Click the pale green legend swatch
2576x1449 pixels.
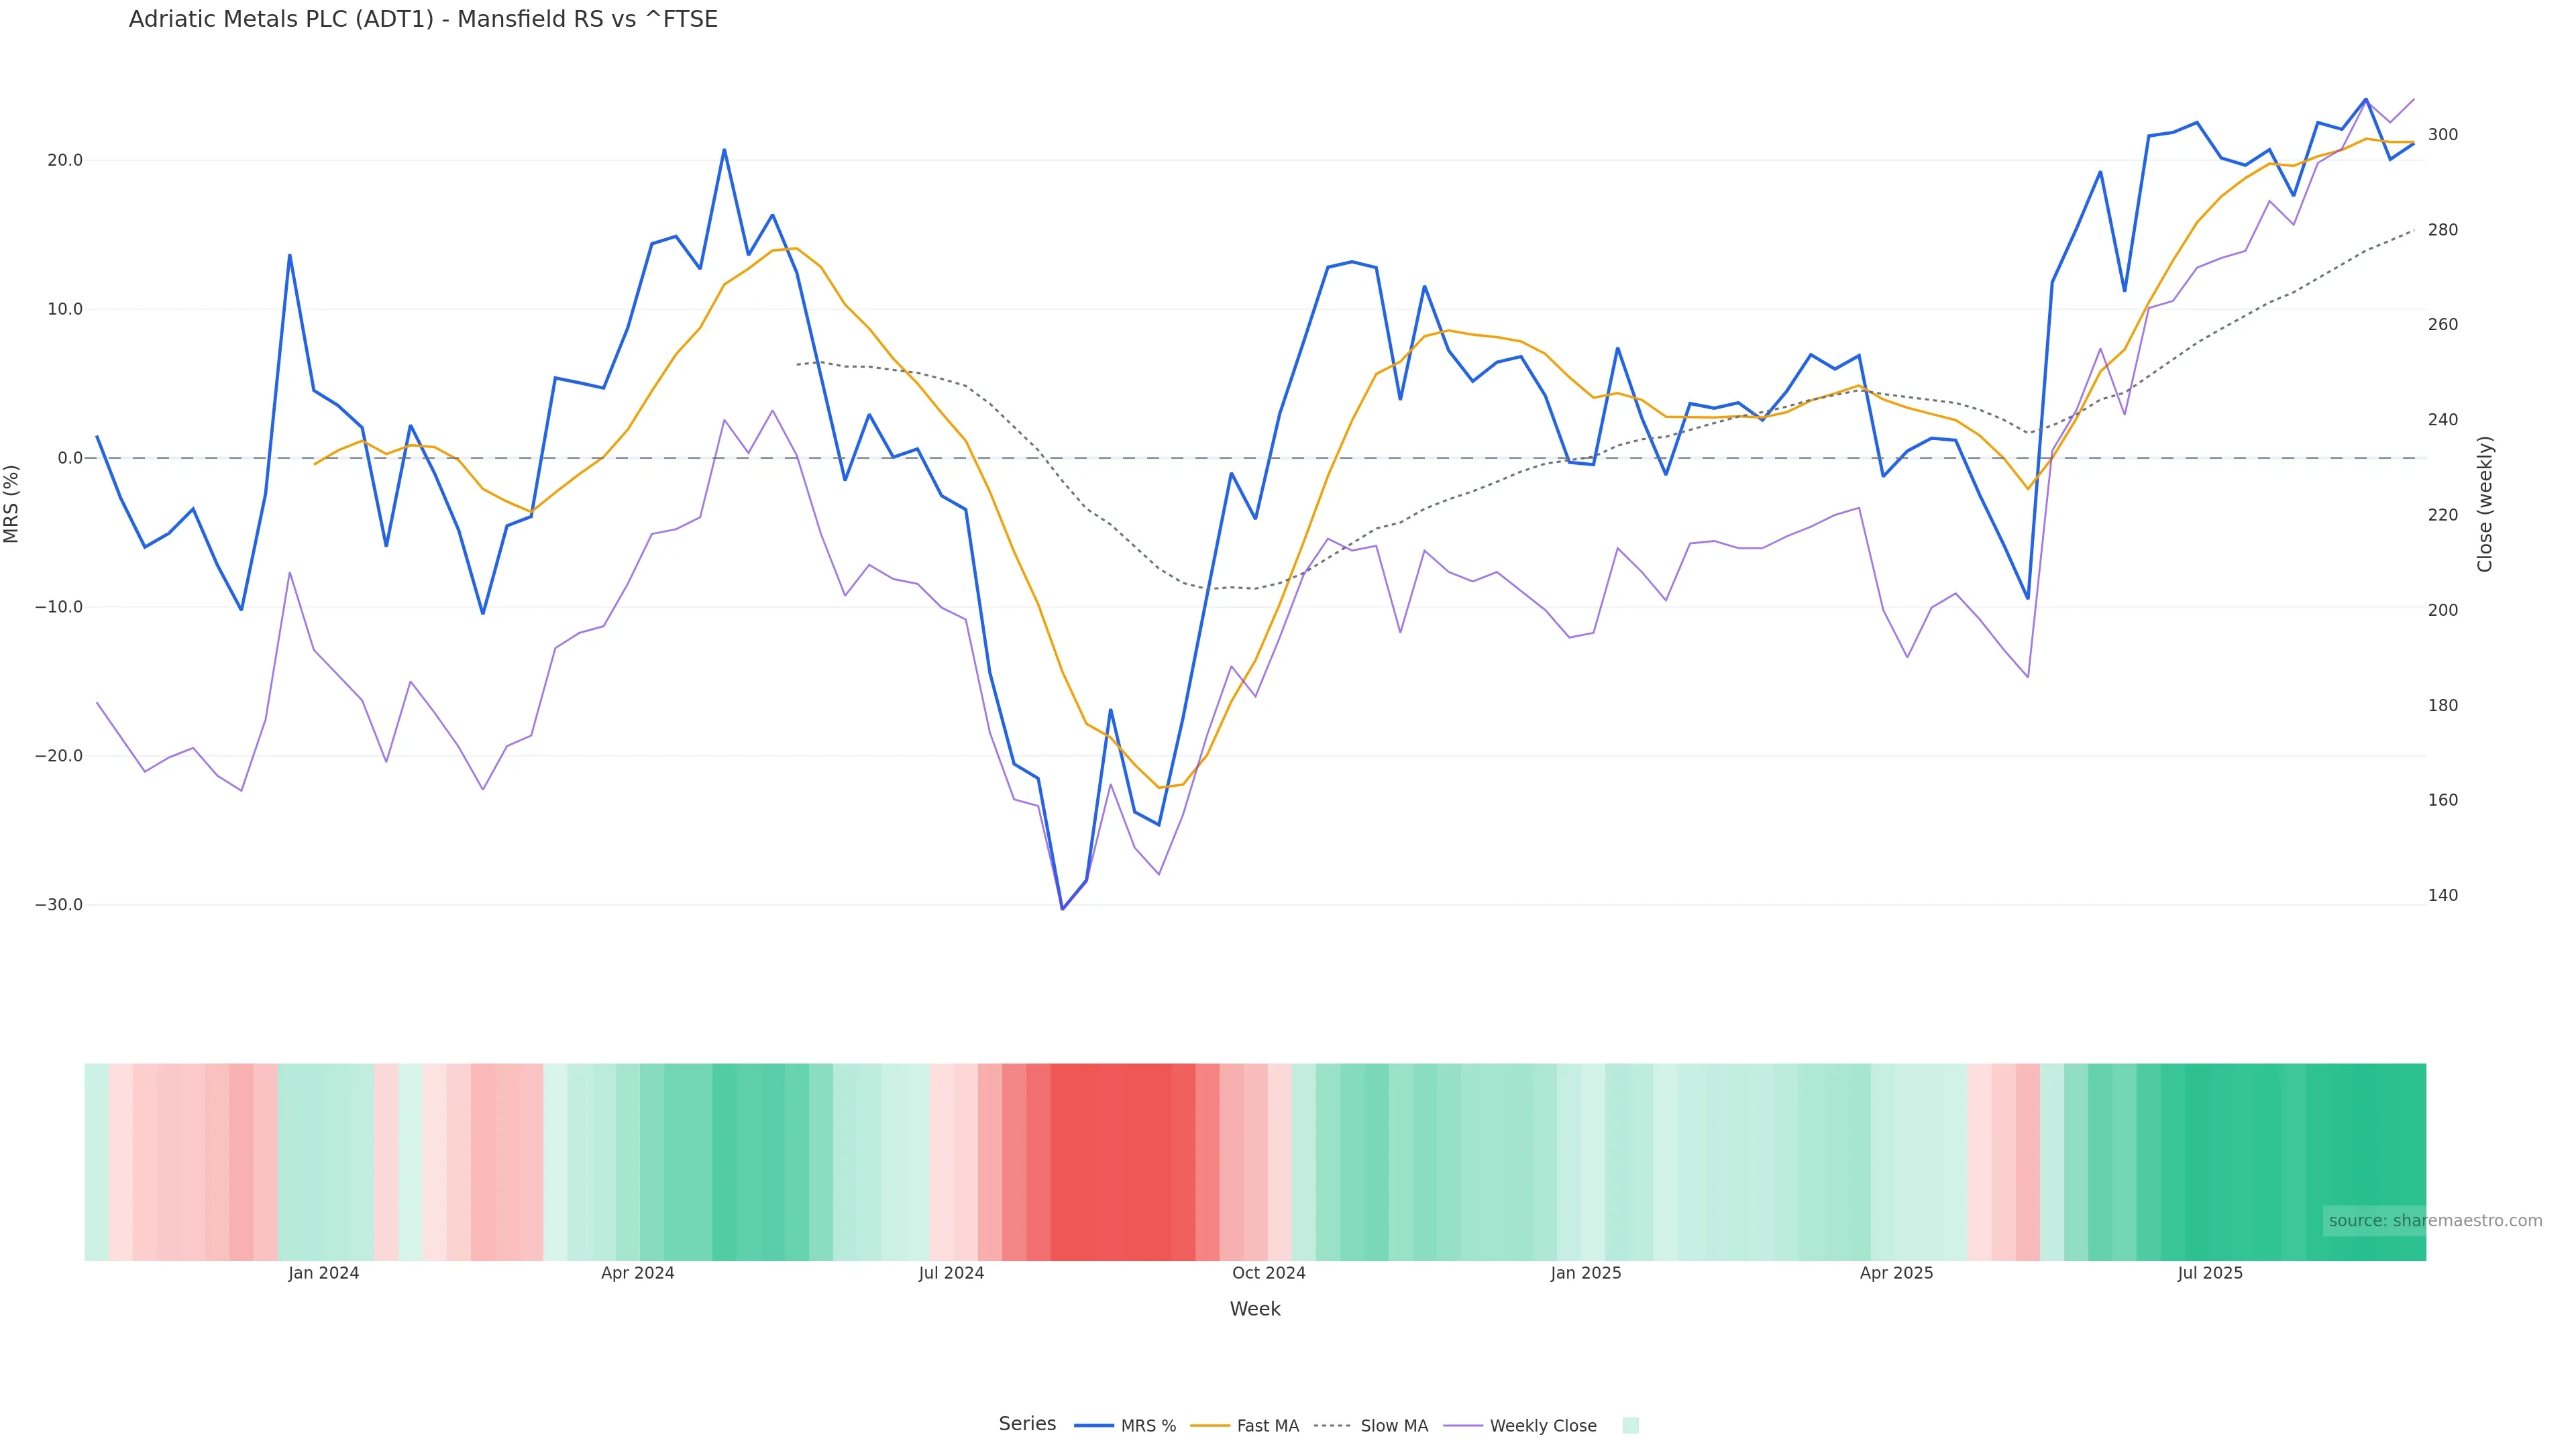pyautogui.click(x=1630, y=1426)
